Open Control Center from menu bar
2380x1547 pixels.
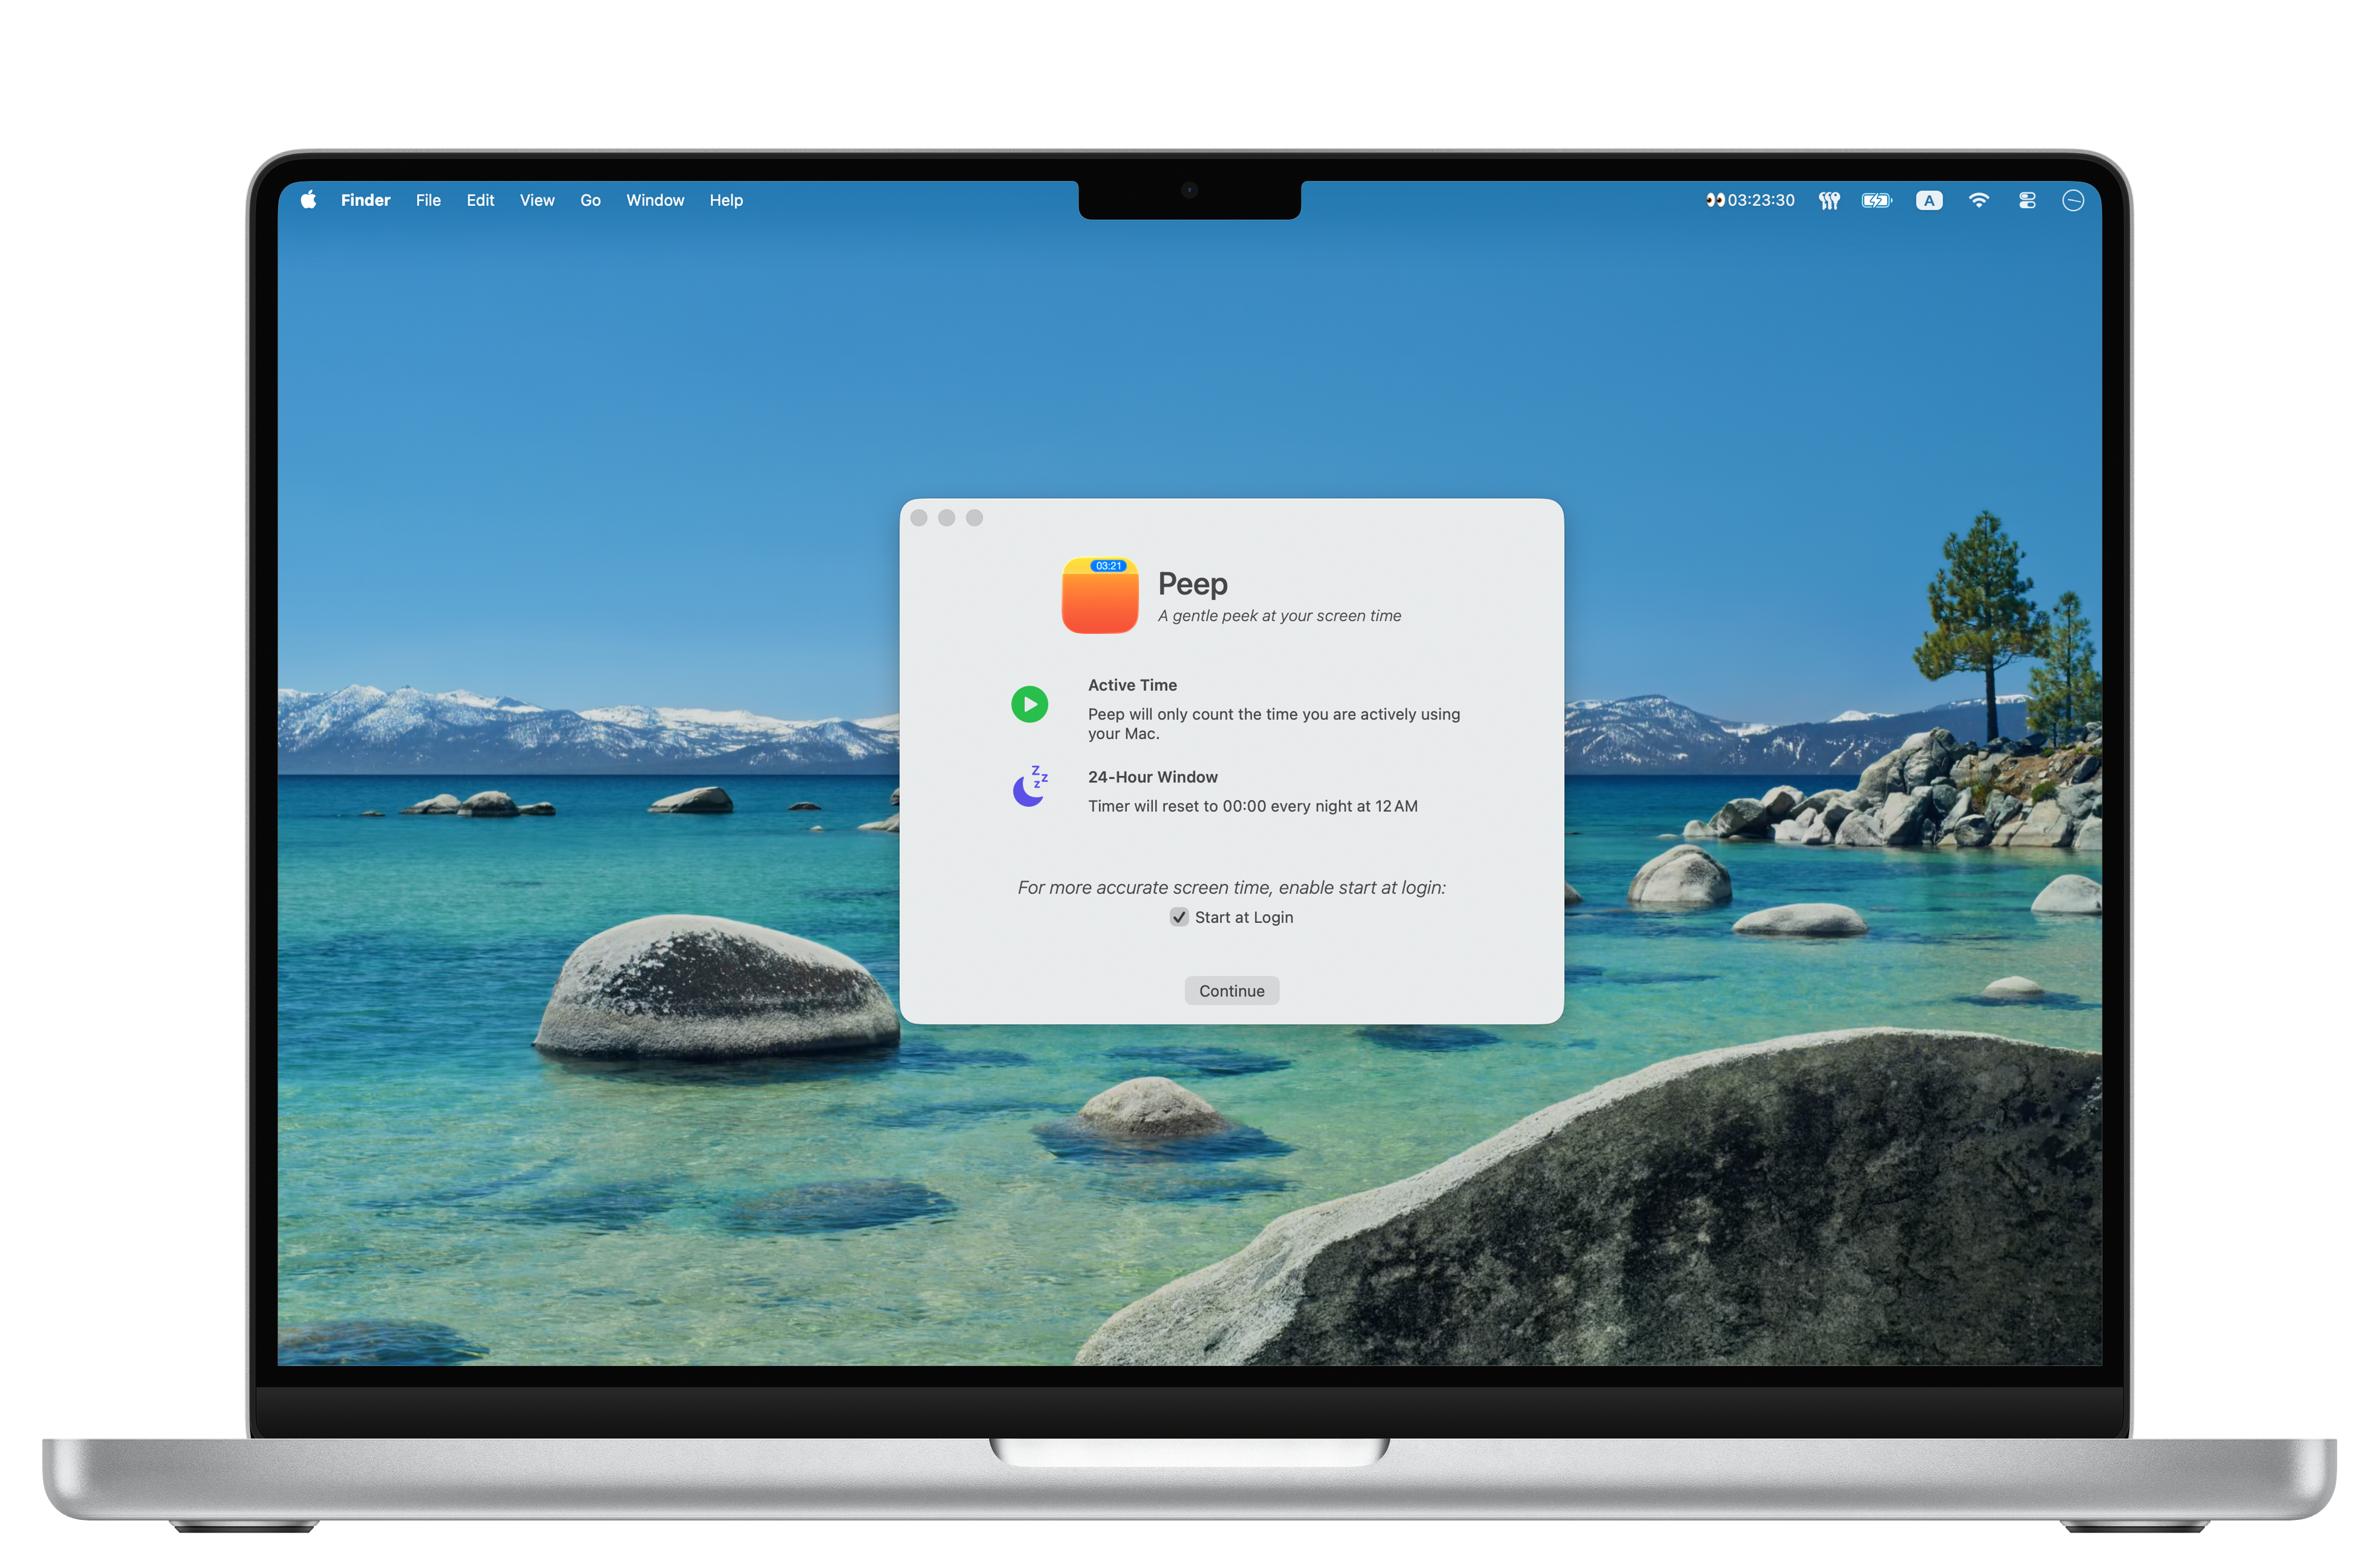pyautogui.click(x=2027, y=200)
